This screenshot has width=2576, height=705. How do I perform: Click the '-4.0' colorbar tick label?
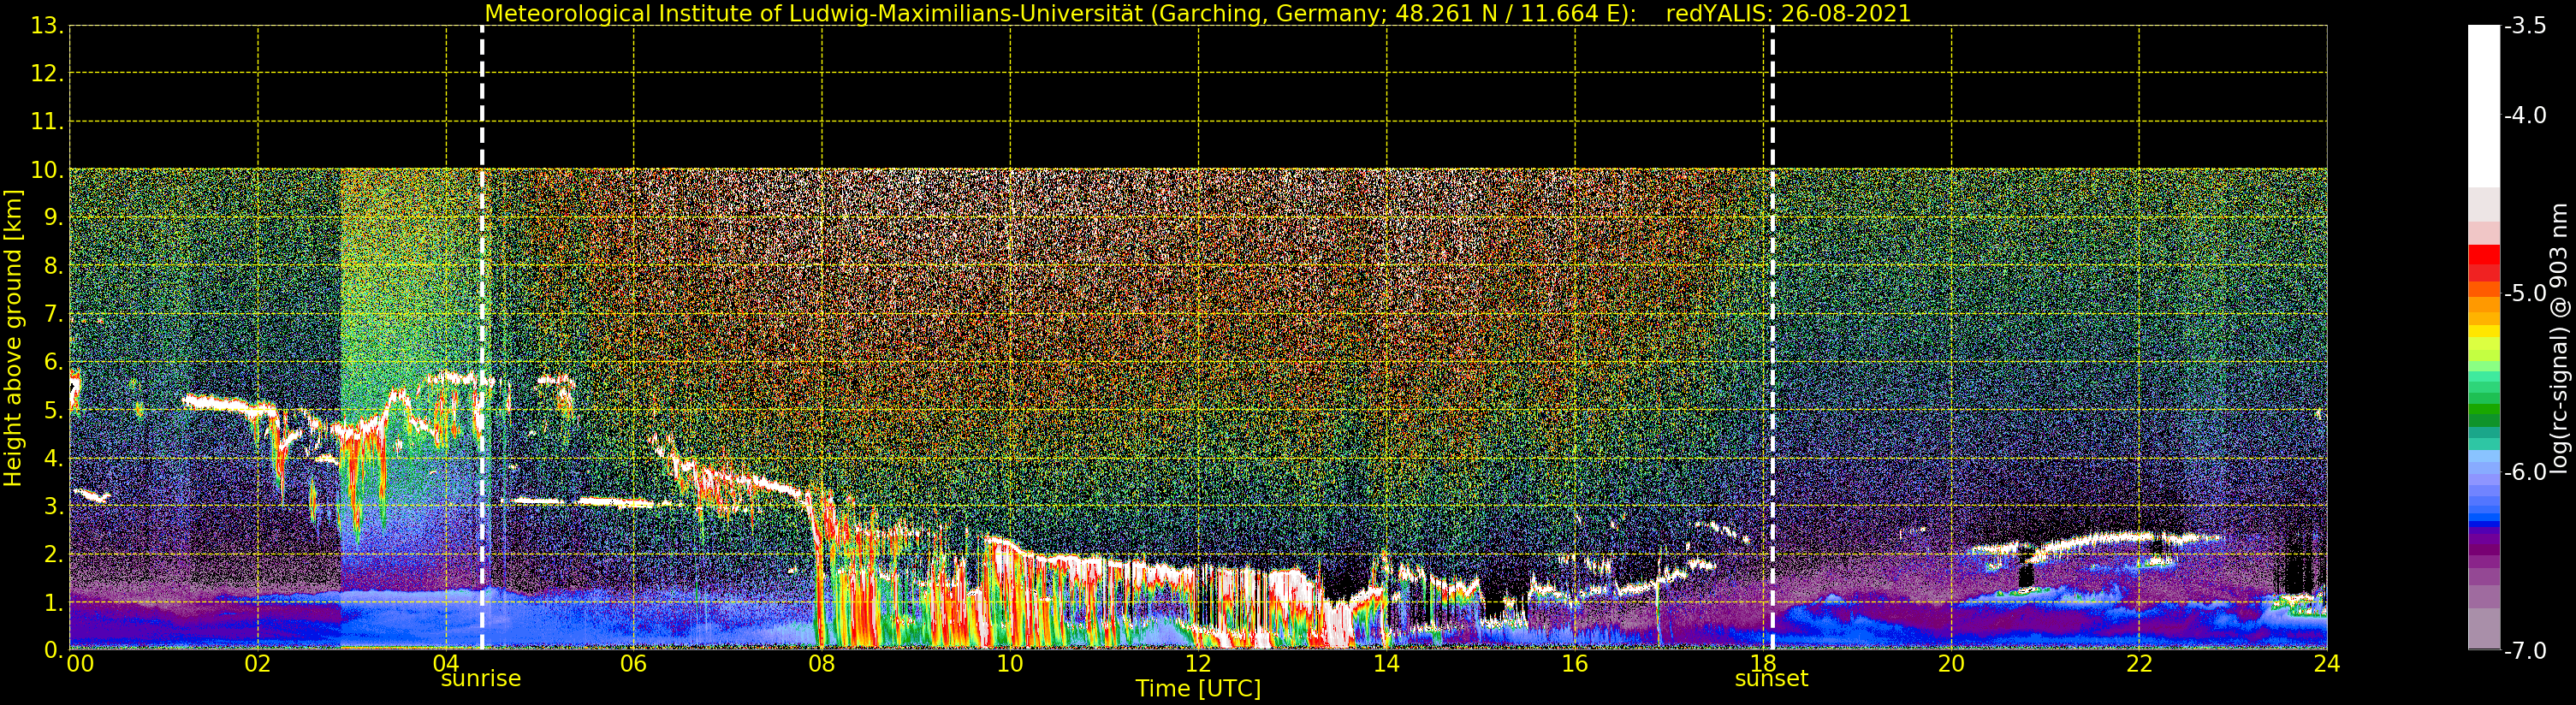point(2525,116)
